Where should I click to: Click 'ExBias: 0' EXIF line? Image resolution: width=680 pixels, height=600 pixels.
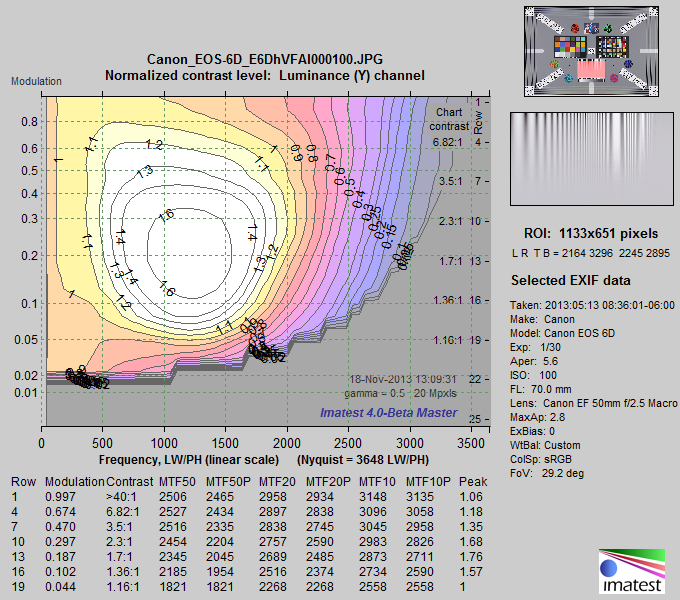pyautogui.click(x=533, y=431)
